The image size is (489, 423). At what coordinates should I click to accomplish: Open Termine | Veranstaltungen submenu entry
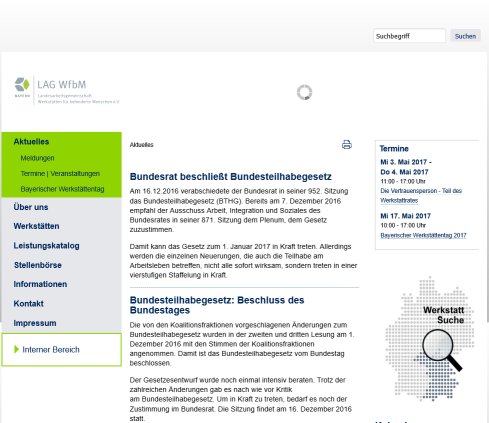coord(60,174)
